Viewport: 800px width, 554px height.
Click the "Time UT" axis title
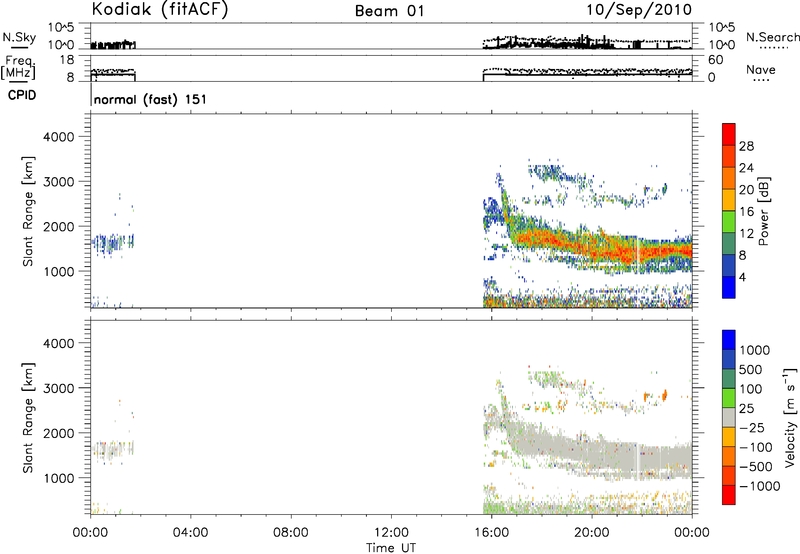(x=391, y=548)
